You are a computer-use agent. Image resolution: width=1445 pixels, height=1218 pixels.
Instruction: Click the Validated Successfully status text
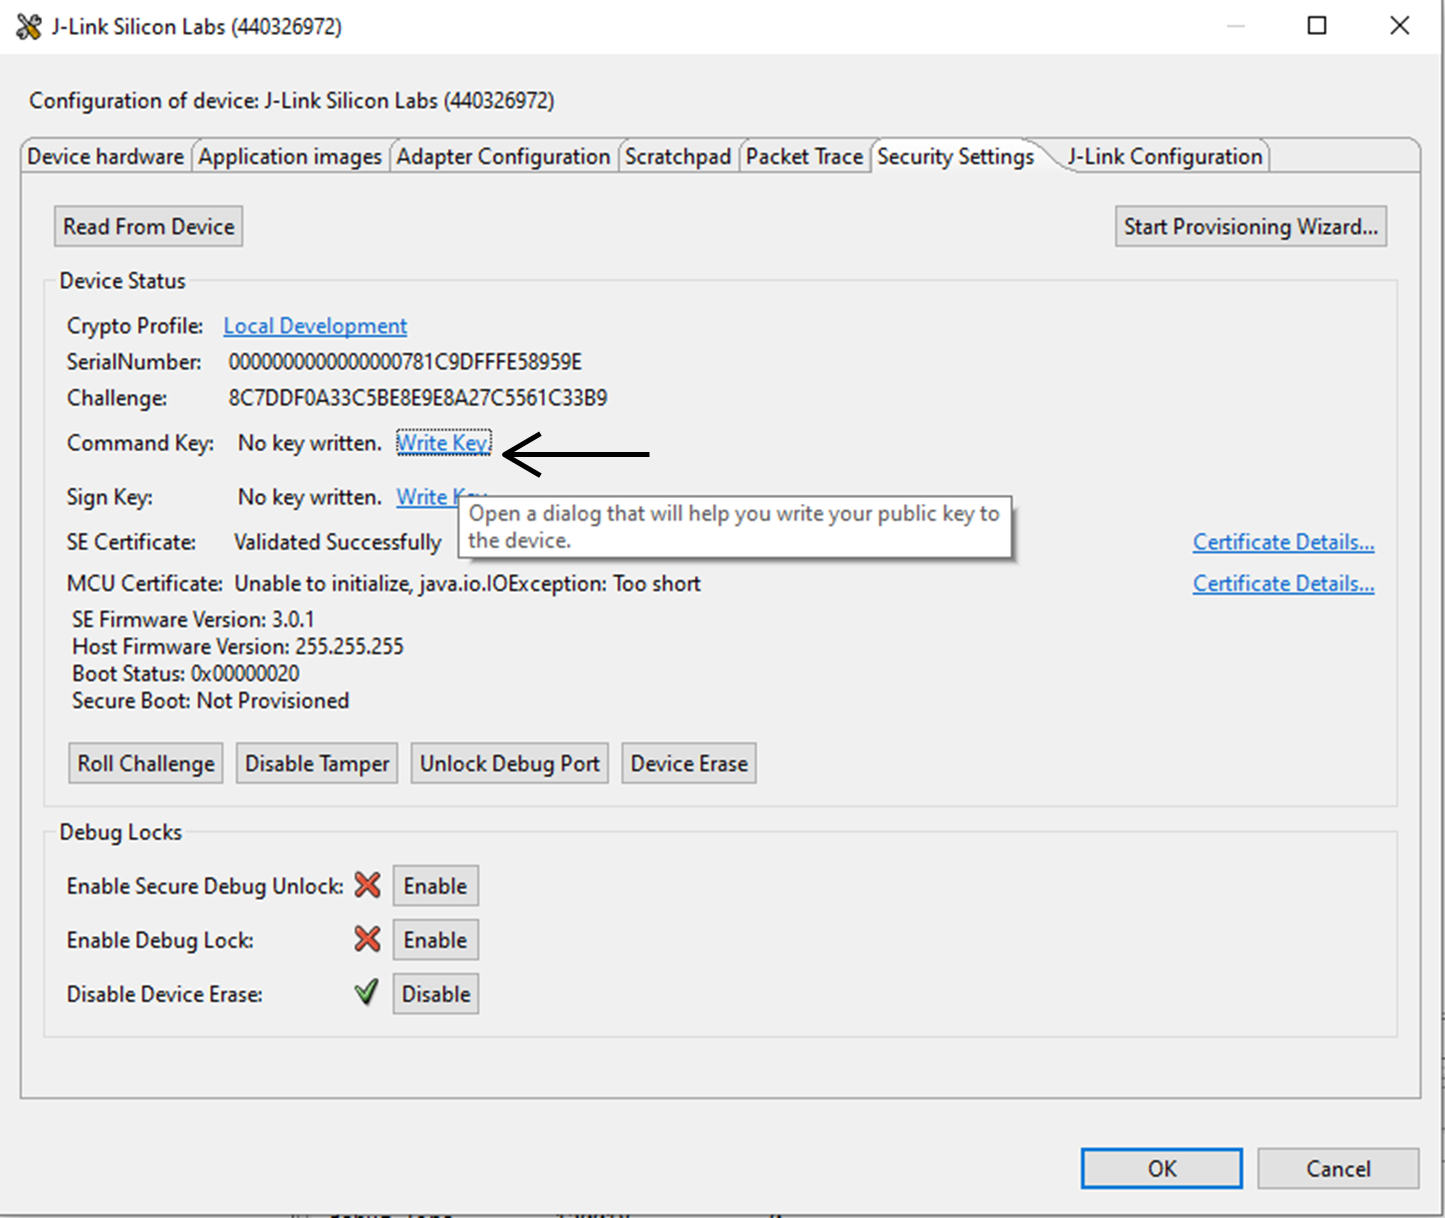(338, 542)
